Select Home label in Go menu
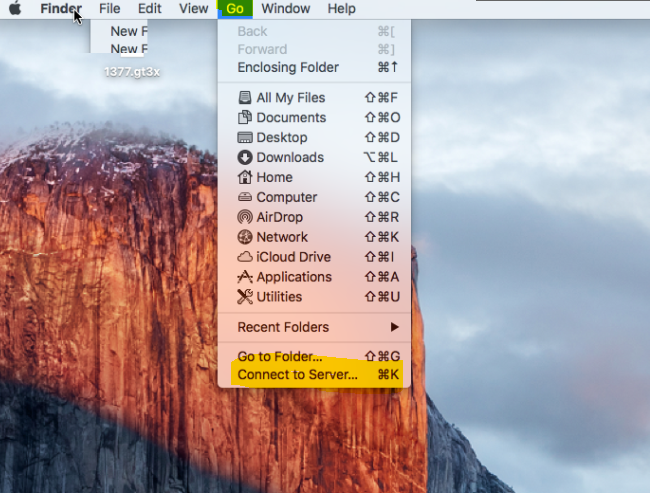 pyautogui.click(x=274, y=177)
